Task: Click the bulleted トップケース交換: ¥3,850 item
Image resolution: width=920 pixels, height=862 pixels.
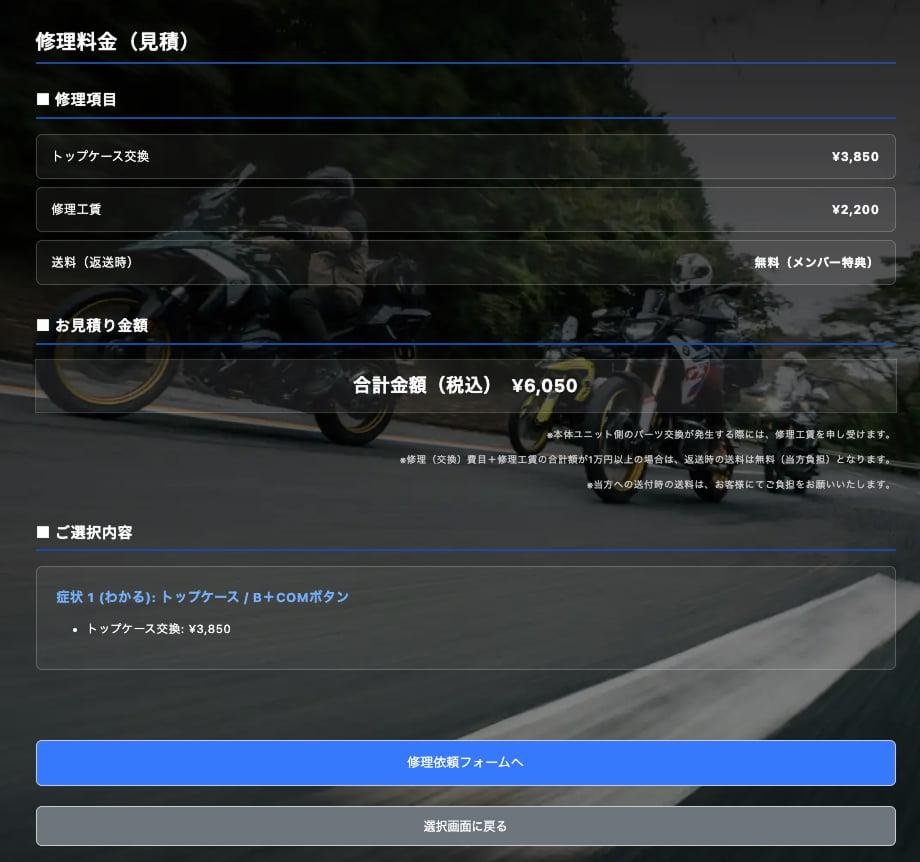Action: 158,629
